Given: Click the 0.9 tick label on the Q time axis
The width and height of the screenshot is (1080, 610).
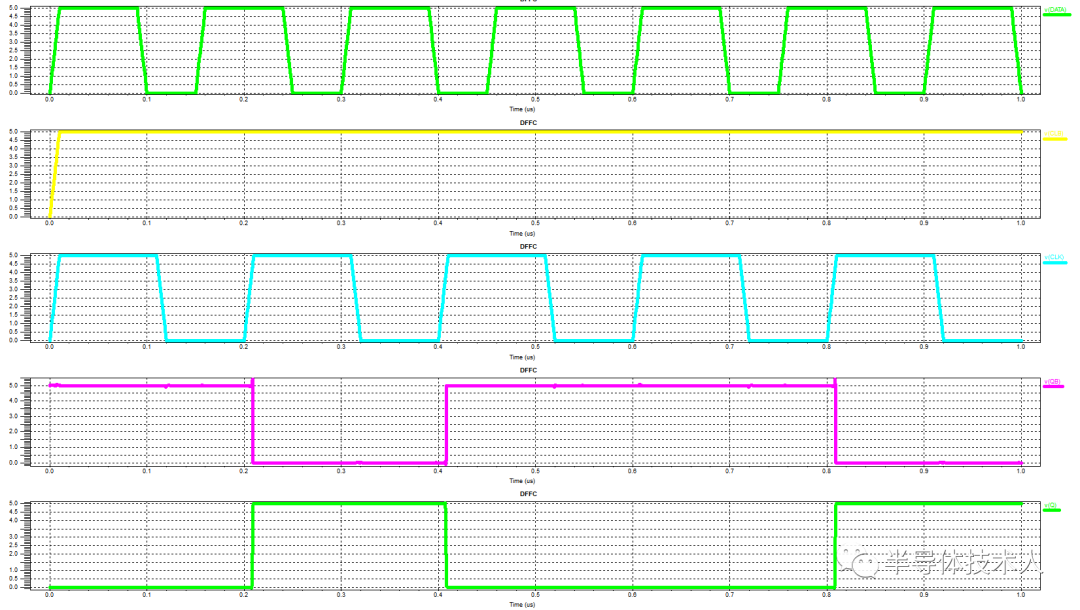Looking at the screenshot, I should pos(924,595).
